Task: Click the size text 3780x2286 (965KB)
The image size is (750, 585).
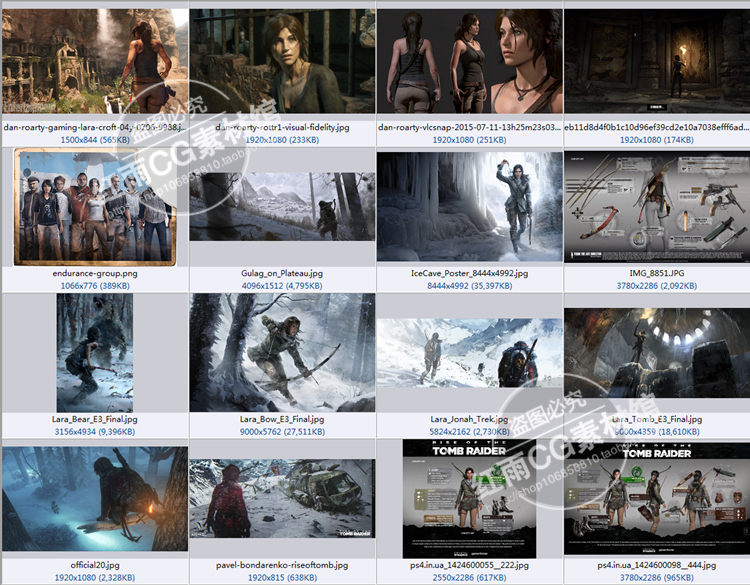Action: click(x=657, y=578)
